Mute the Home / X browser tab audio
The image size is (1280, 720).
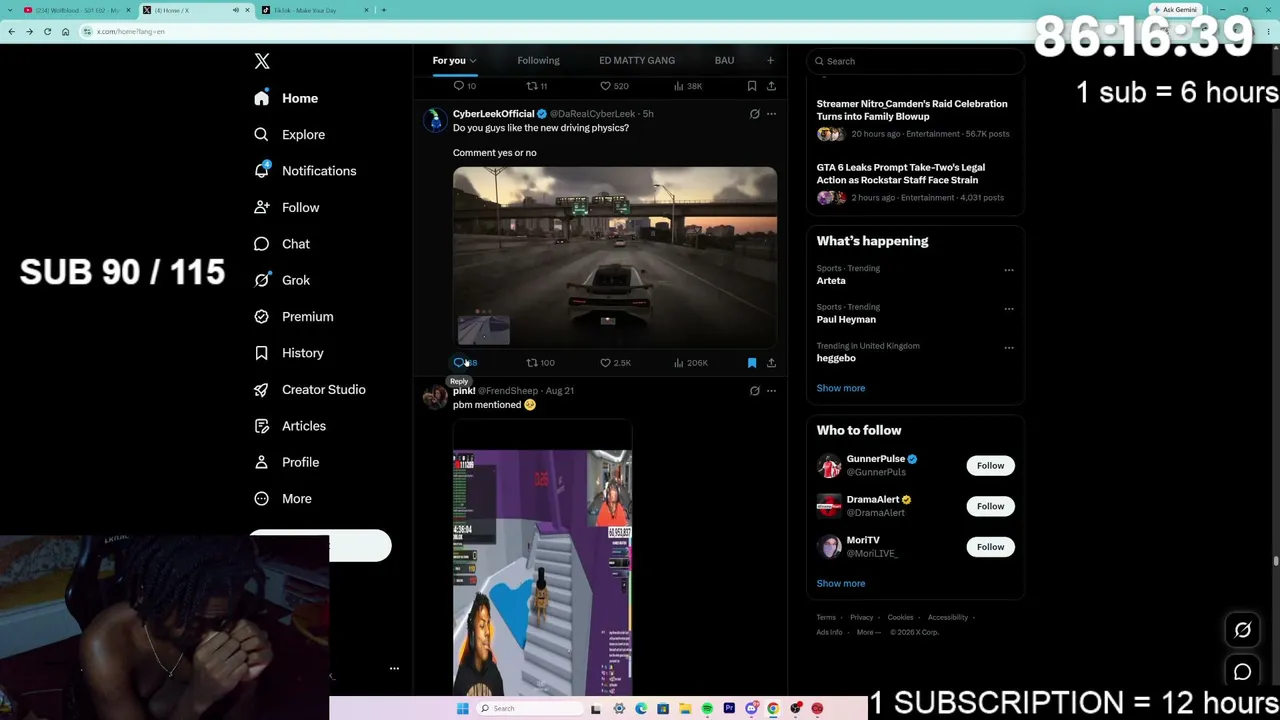tap(236, 10)
